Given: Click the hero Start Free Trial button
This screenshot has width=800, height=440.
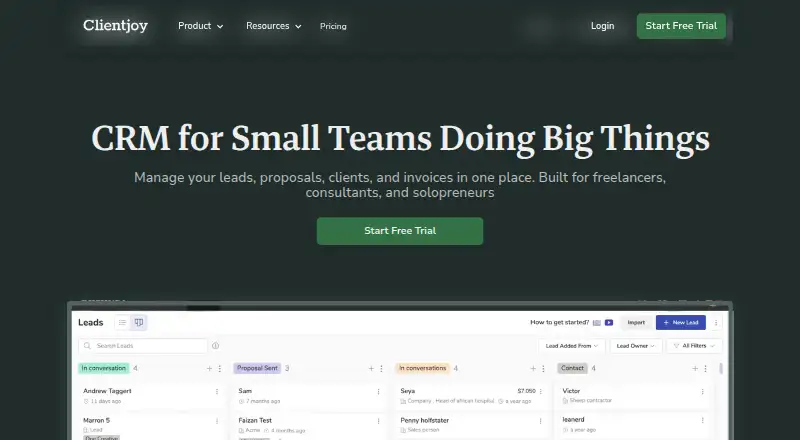Looking at the screenshot, I should pyautogui.click(x=400, y=231).
